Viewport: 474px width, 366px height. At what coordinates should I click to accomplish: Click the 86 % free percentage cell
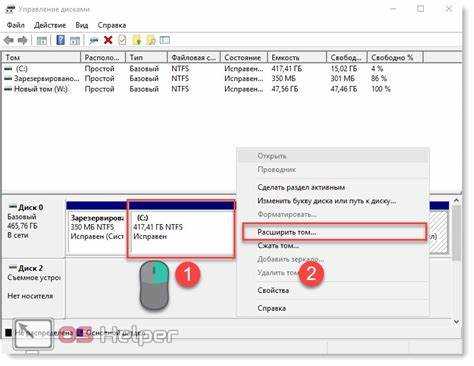coord(379,79)
